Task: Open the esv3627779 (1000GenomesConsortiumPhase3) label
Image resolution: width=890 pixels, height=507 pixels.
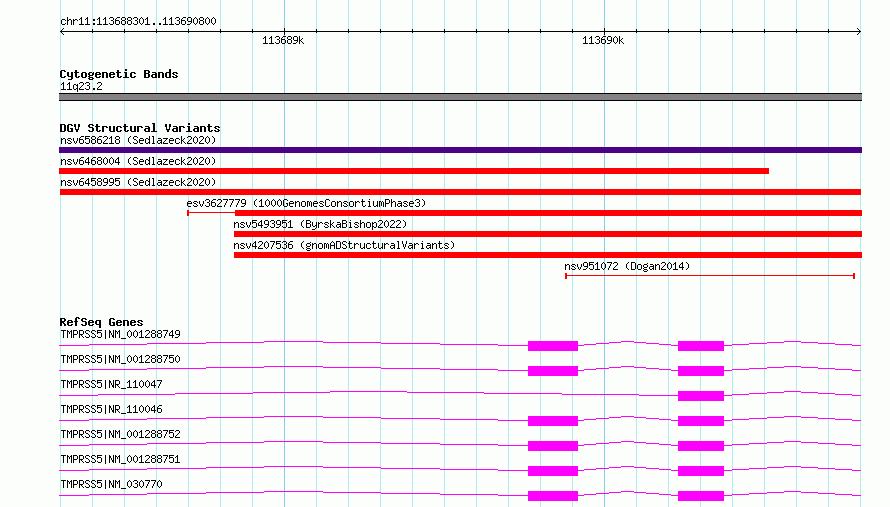Action: click(x=306, y=203)
